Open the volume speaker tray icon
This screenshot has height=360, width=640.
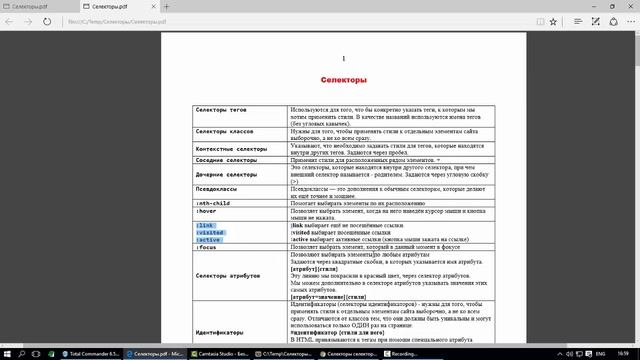coord(569,354)
